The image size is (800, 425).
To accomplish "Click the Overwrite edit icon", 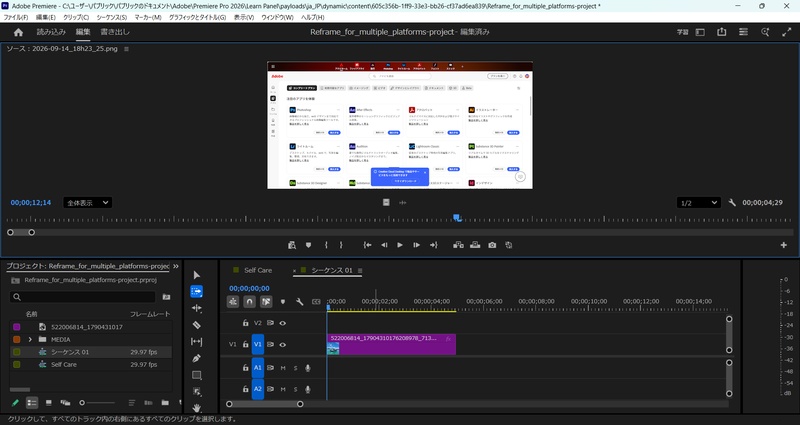I will (475, 245).
